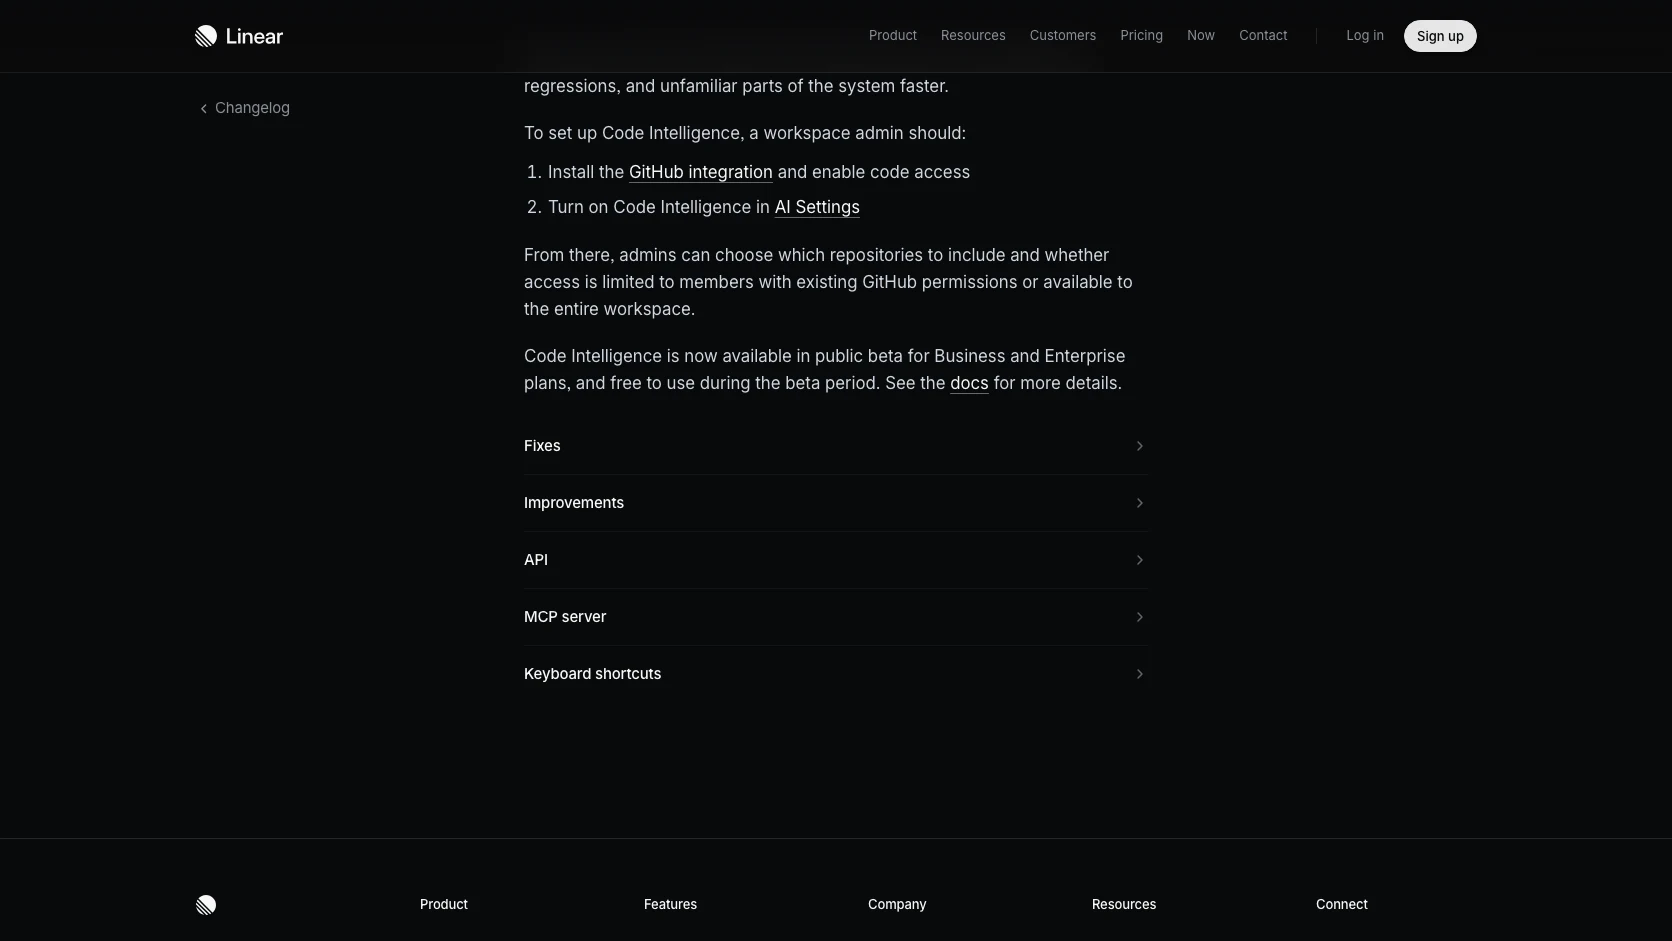Go to the Customers page
Viewport: 1672px width, 941px height.
coord(1062,36)
